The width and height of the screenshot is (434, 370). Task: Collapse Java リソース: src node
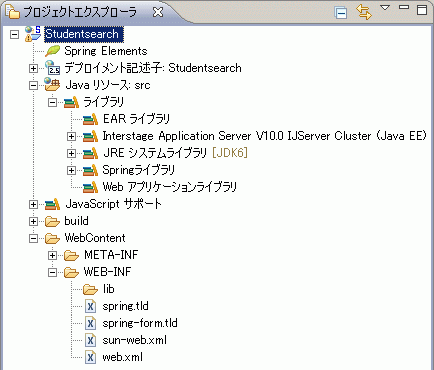[33, 86]
